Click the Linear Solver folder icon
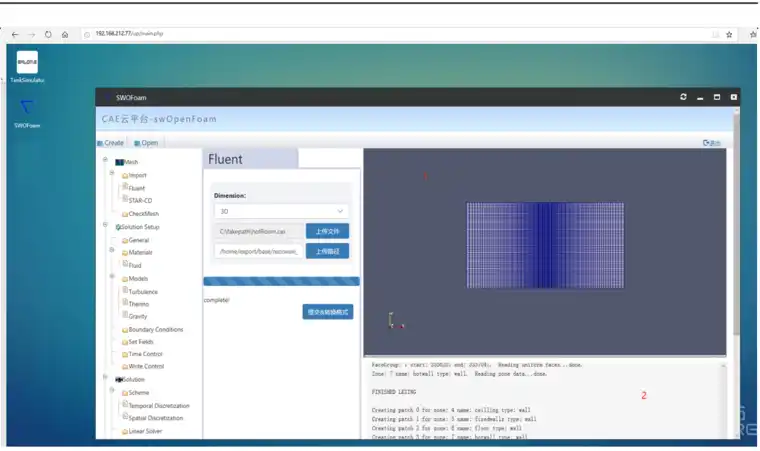This screenshot has width=760, height=451. coord(125,431)
